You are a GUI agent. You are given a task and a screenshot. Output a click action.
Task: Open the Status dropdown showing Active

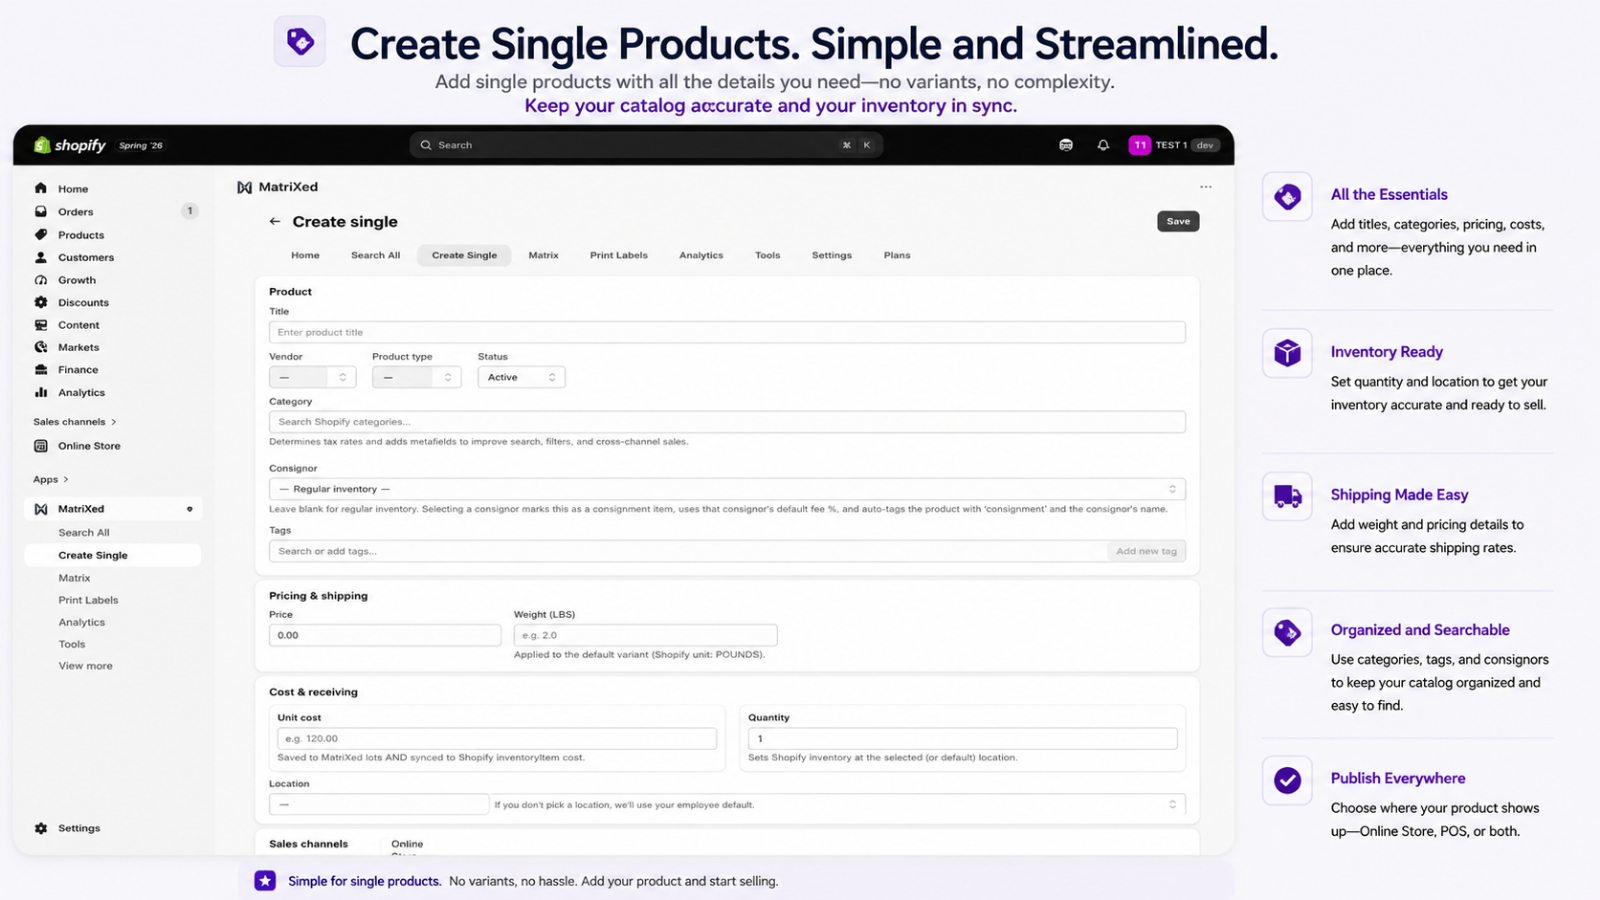point(521,377)
